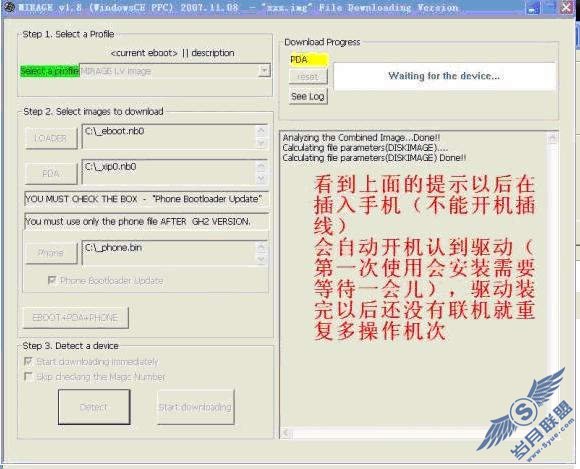This screenshot has height=469, width=580.
Task: Click the PDA file button
Action: point(51,173)
